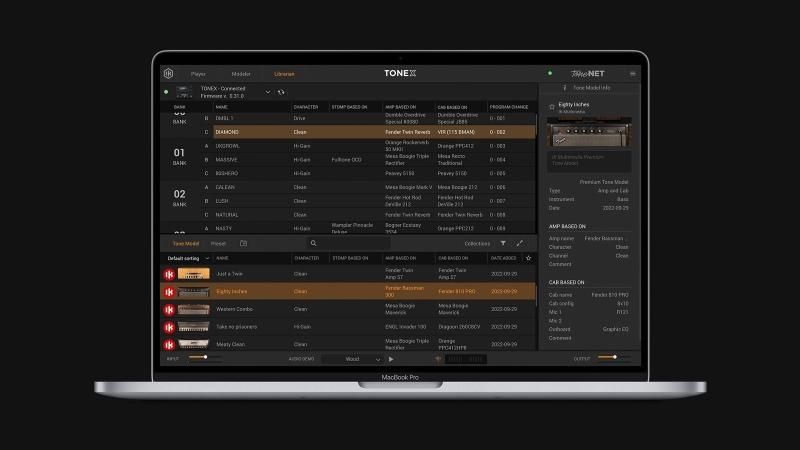Screen dimensions: 800x450
Task: Select the 'Take no prisoners' tone model name
Action: click(x=236, y=327)
